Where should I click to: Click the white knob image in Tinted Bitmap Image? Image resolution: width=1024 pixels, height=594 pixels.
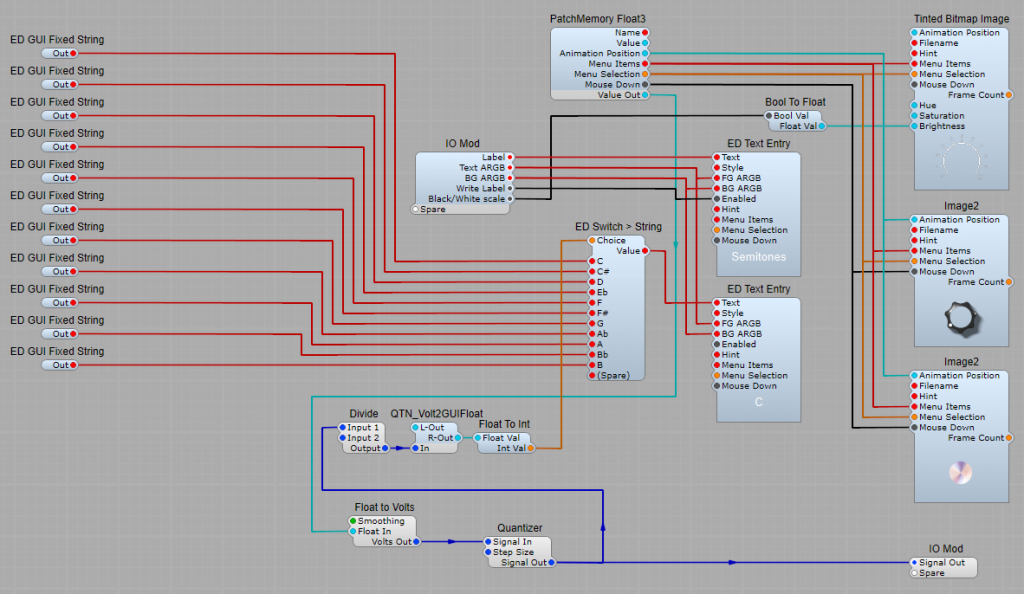pos(961,157)
